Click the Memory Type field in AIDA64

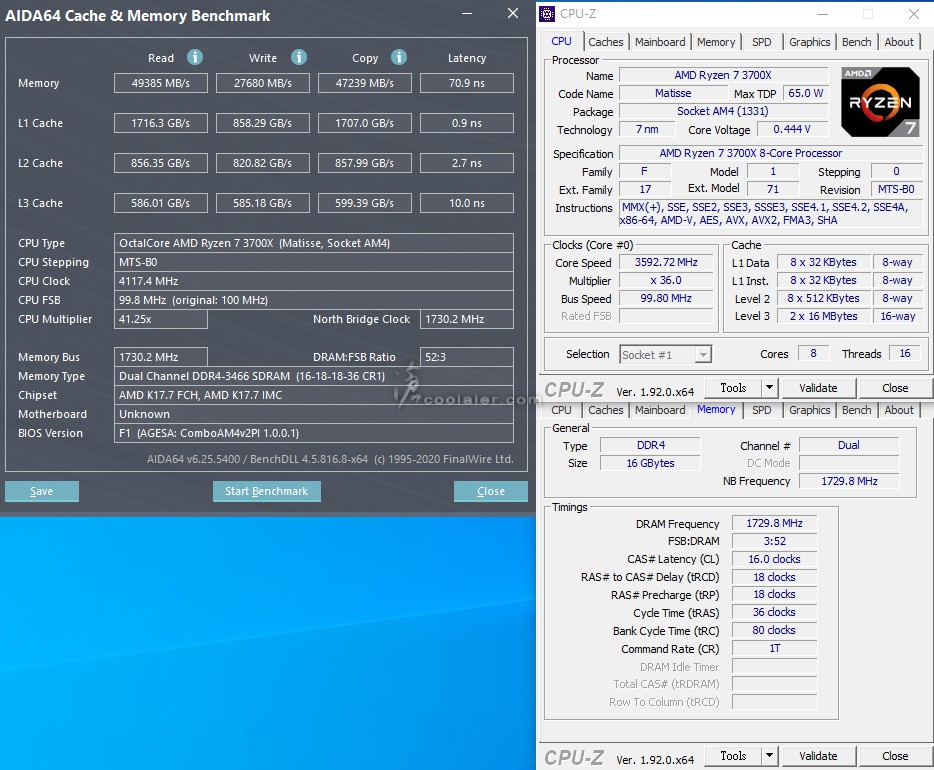pos(314,376)
